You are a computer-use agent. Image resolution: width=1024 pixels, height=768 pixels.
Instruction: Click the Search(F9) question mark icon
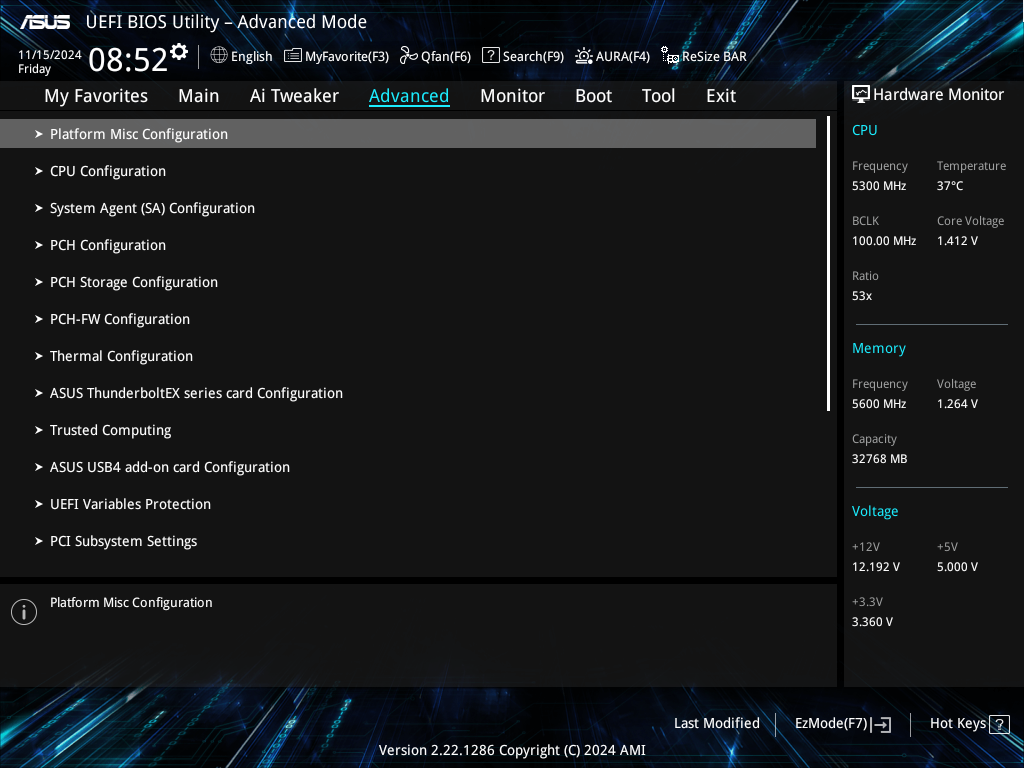point(490,56)
